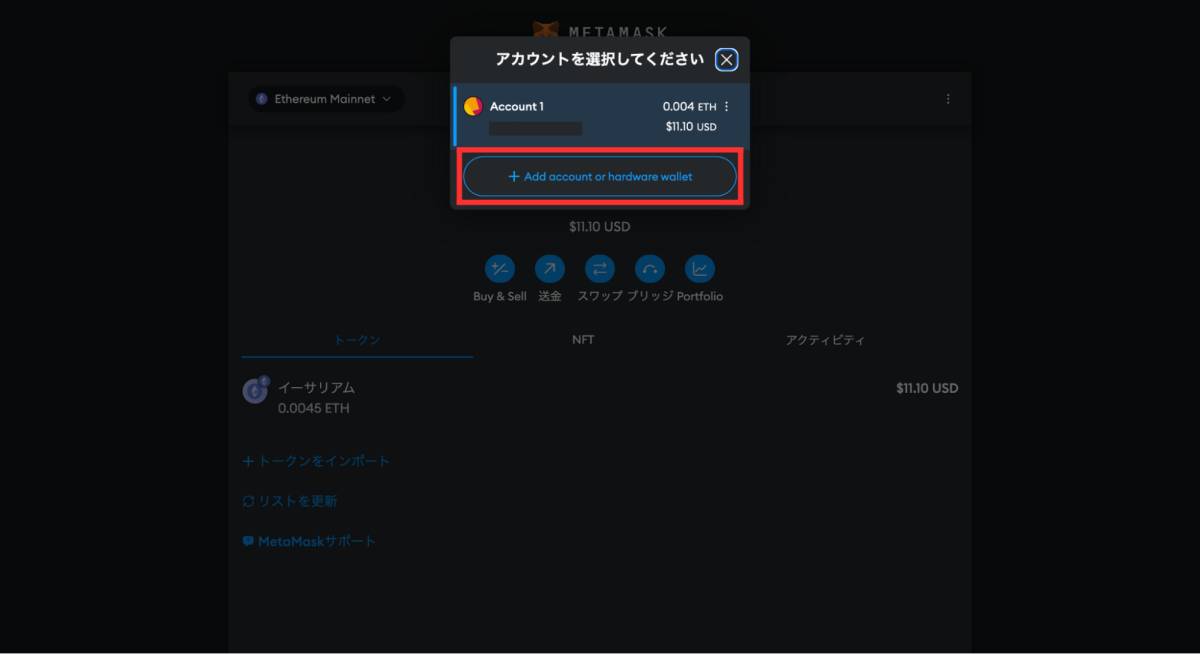Image resolution: width=1200 pixels, height=654 pixels.
Task: Click Add account or hardware wallet
Action: point(598,176)
